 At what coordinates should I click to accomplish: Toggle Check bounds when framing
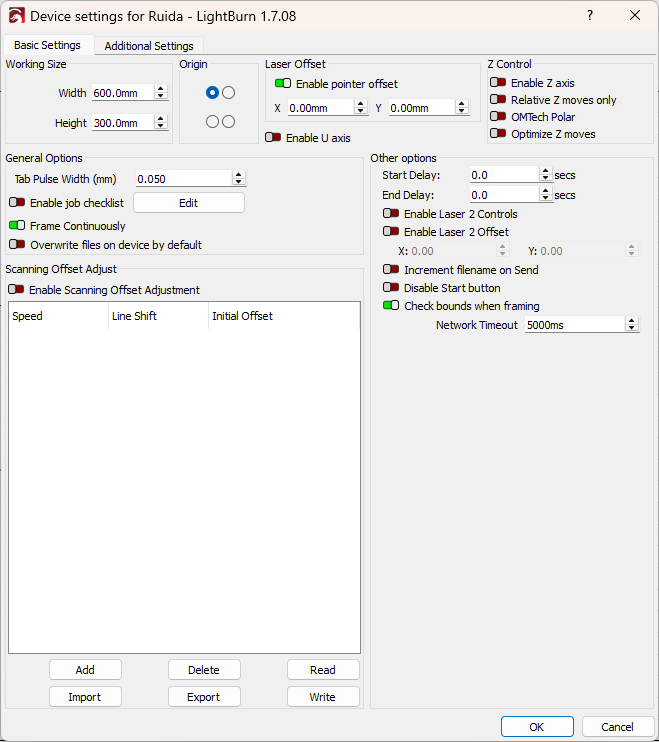pyautogui.click(x=391, y=305)
